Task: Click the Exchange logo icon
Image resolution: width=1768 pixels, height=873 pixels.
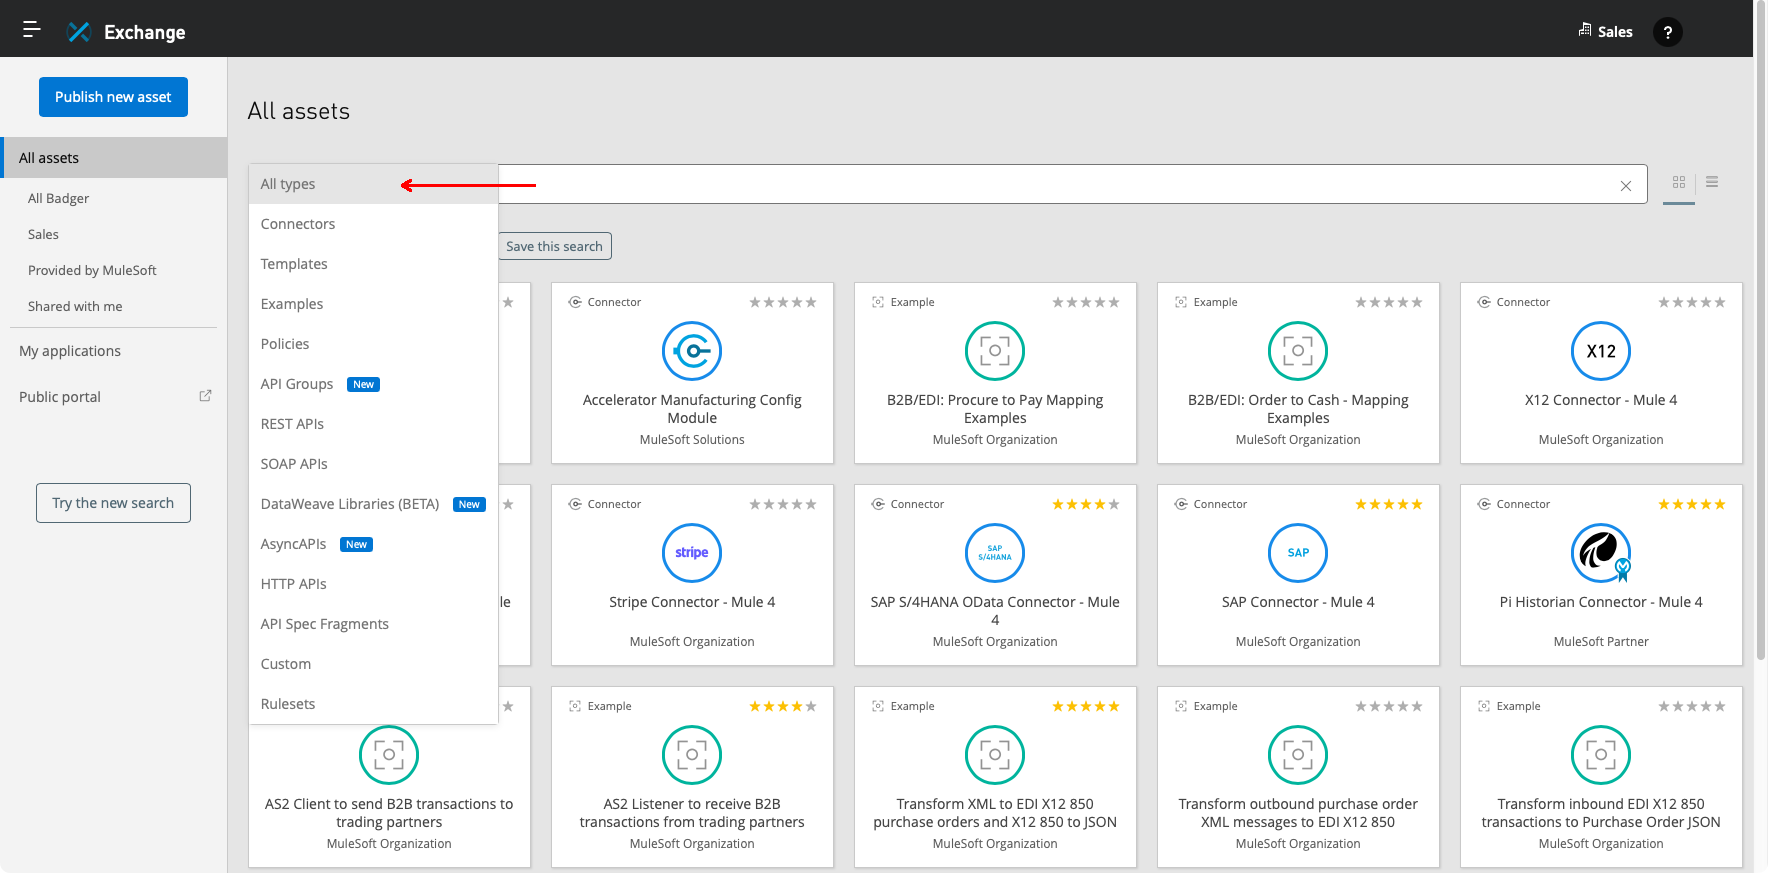Action: (79, 32)
